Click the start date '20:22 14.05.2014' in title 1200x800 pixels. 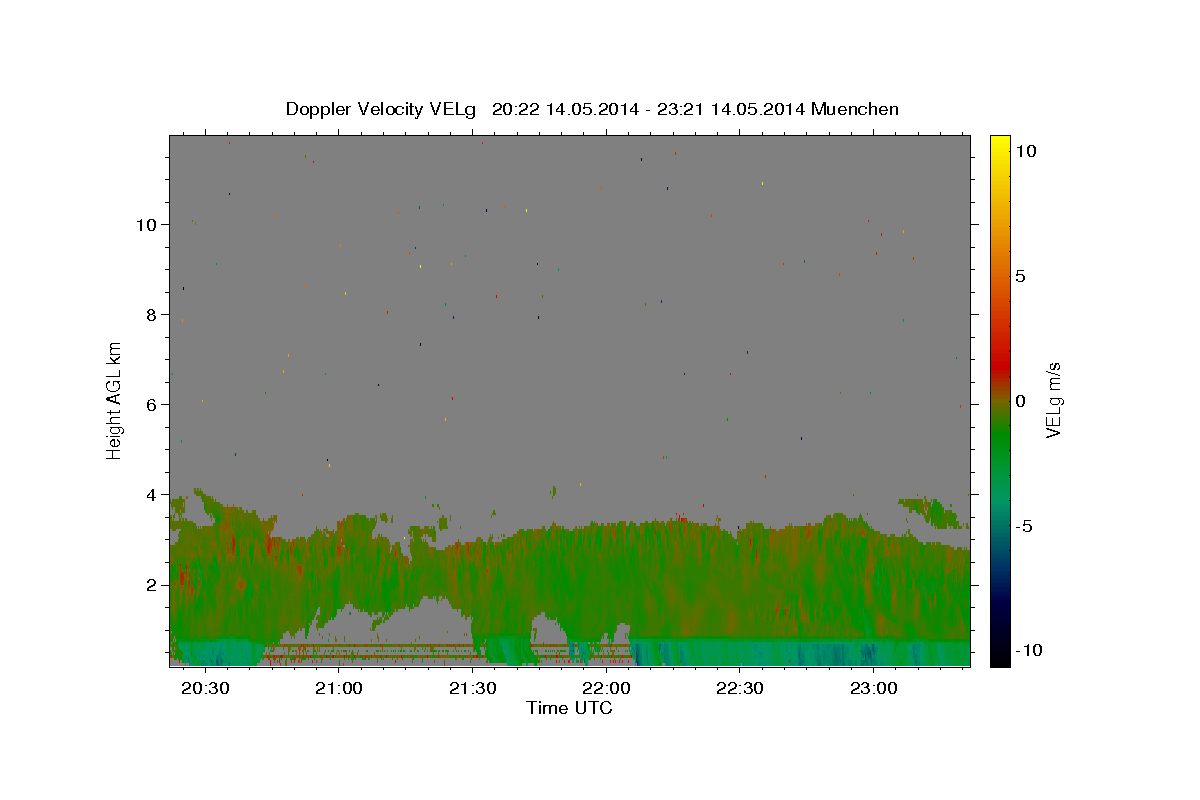coord(563,109)
